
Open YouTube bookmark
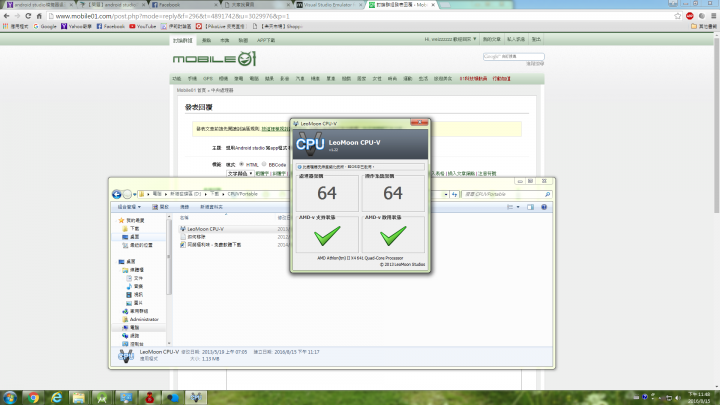coord(143,27)
